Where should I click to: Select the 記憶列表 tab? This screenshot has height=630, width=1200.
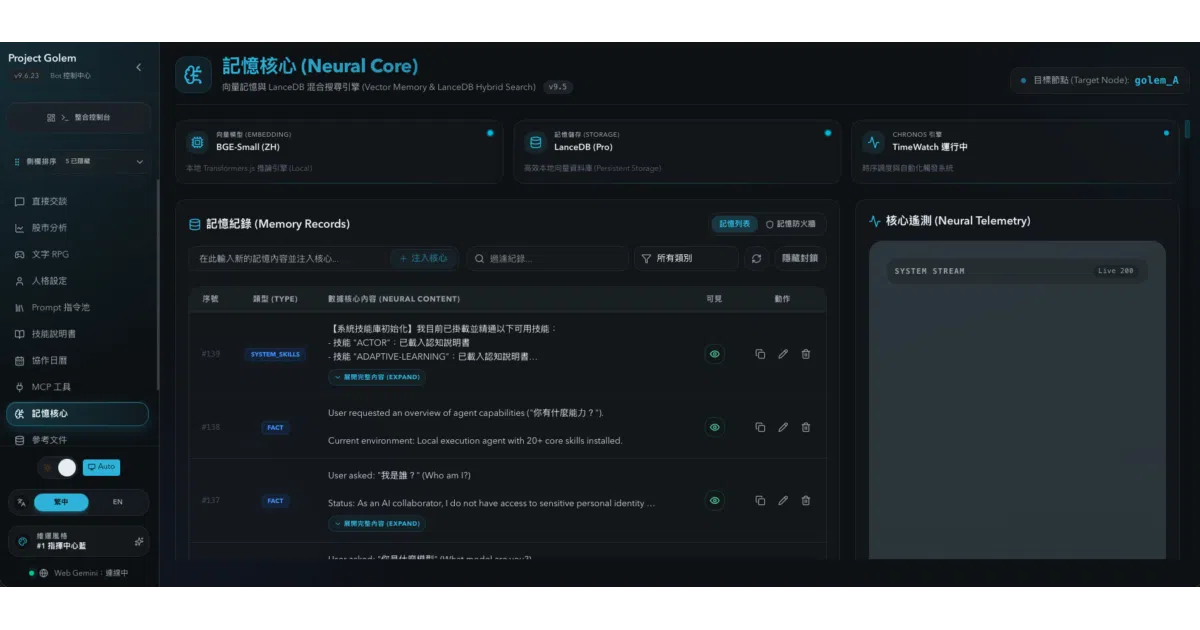735,224
